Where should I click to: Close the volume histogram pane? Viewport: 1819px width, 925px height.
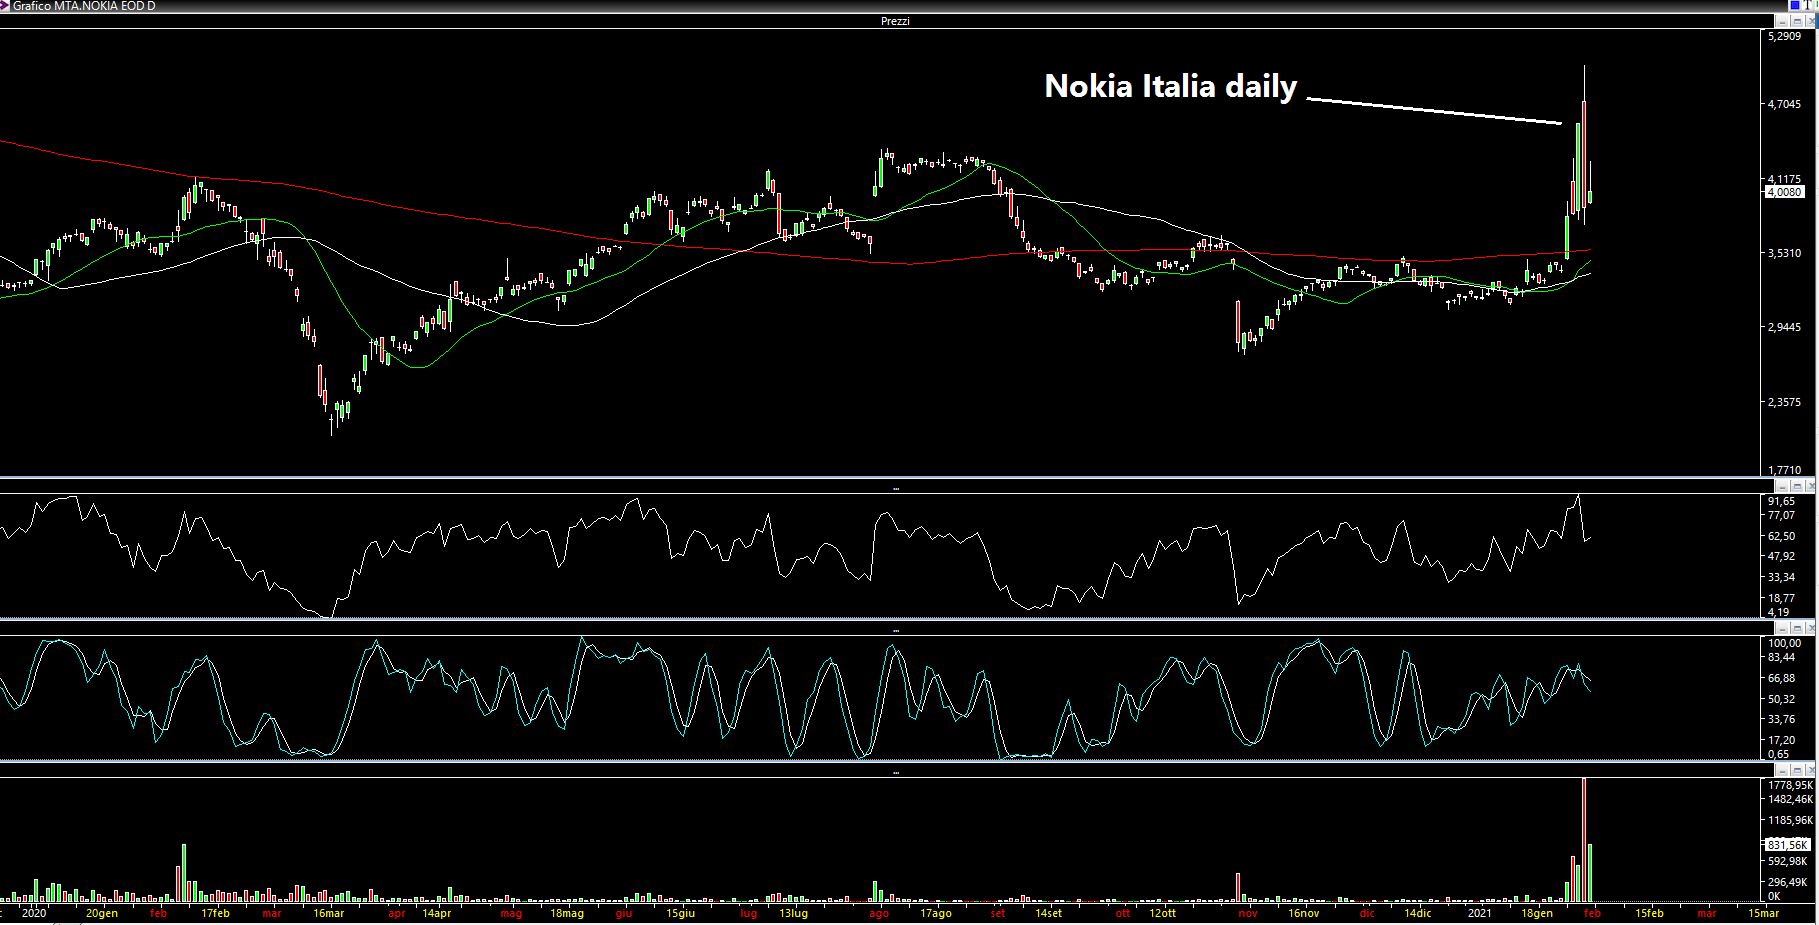1810,770
